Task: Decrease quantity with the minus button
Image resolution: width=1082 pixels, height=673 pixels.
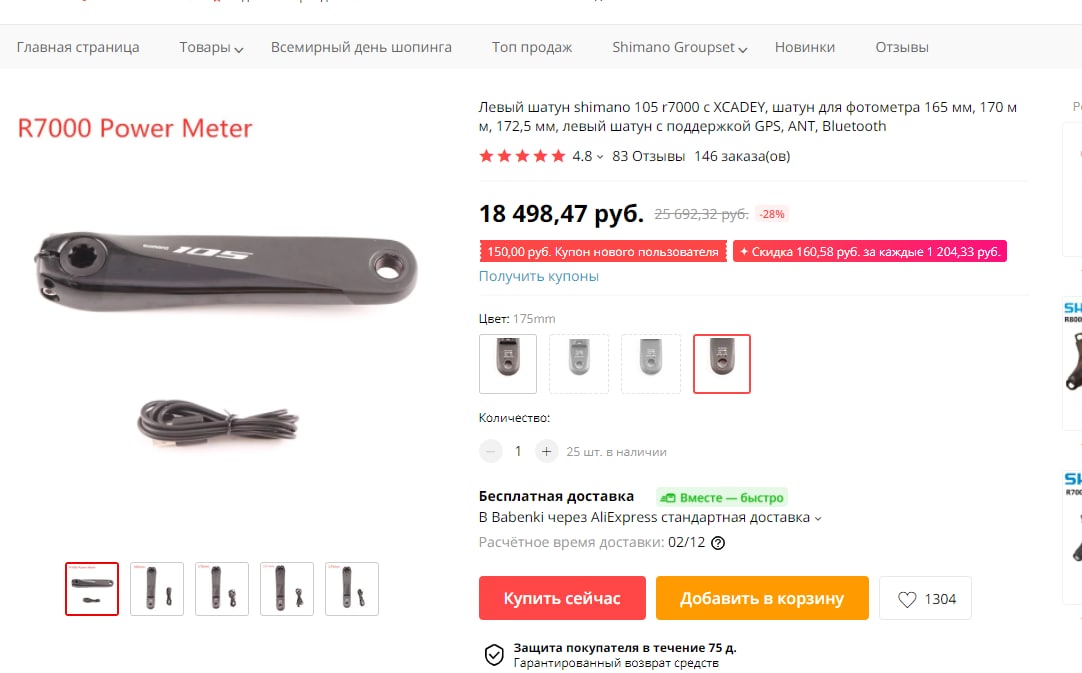Action: click(491, 451)
